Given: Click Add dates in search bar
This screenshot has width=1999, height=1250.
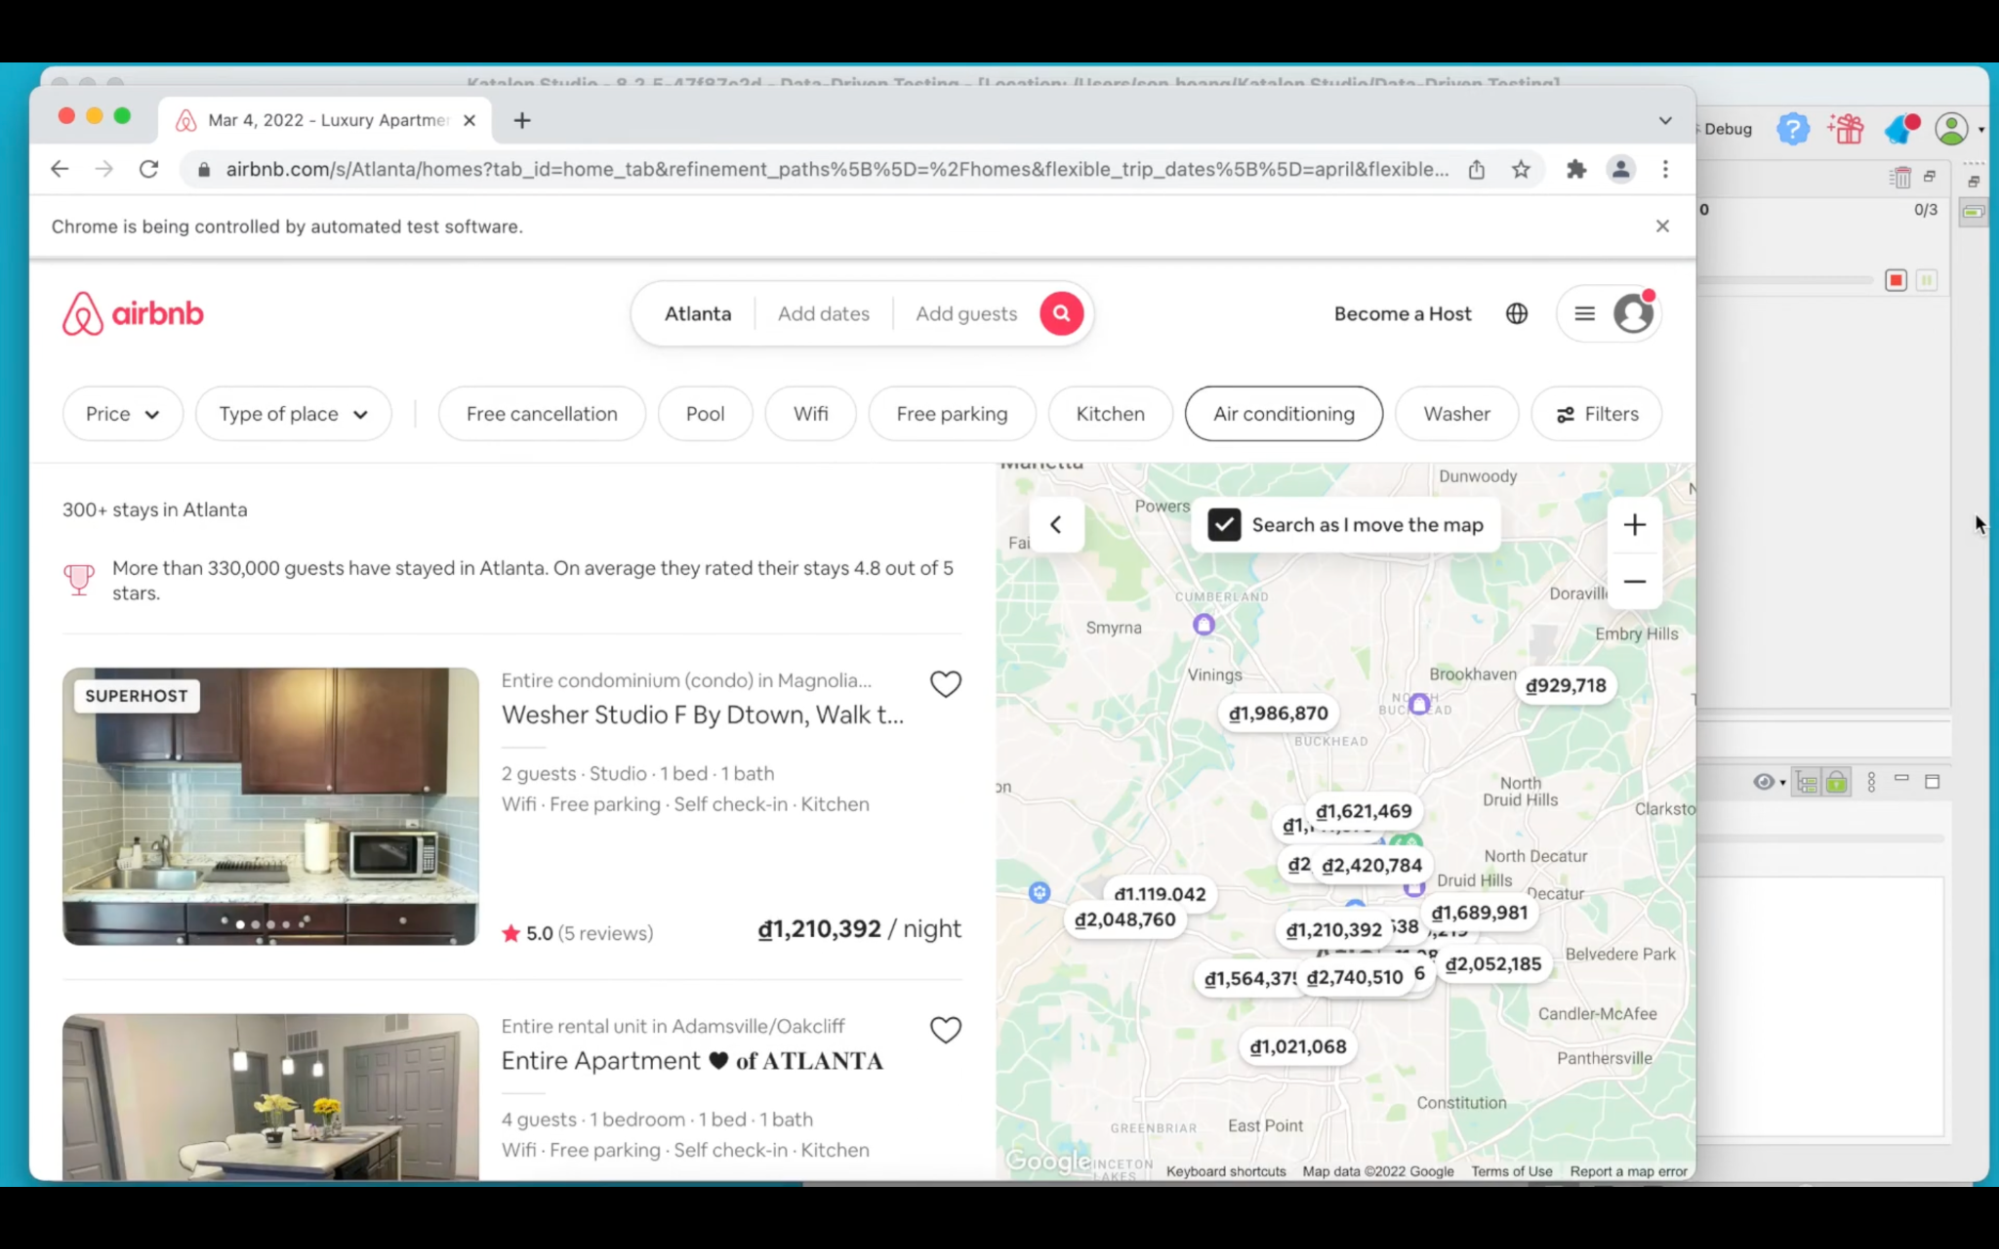Looking at the screenshot, I should pyautogui.click(x=823, y=314).
